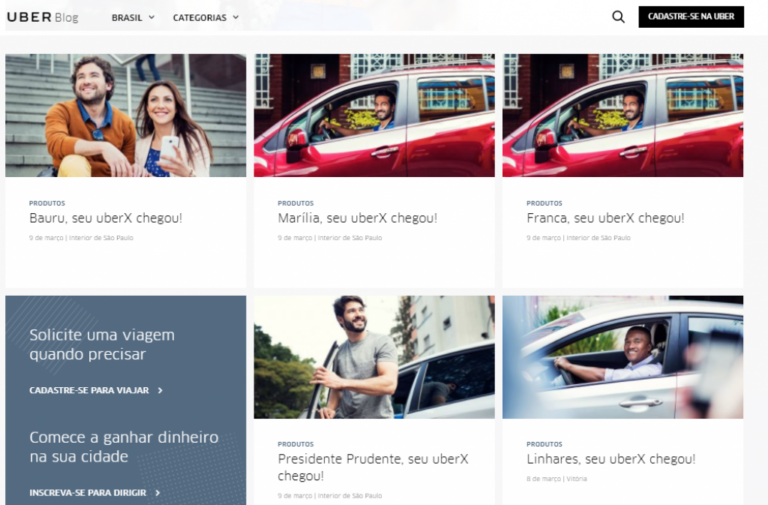Click Comece a ganhar dinheiro heading
The height and width of the screenshot is (505, 768).
(124, 447)
